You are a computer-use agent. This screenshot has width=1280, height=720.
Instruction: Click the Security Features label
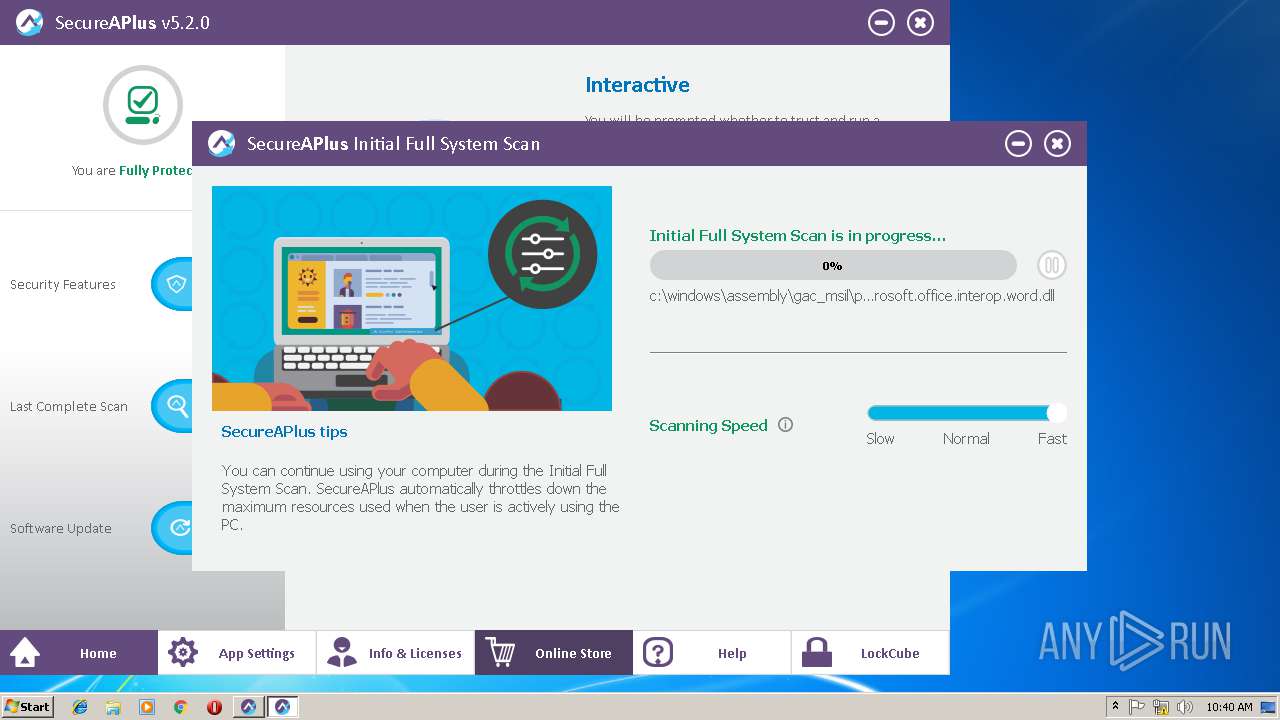(x=63, y=285)
